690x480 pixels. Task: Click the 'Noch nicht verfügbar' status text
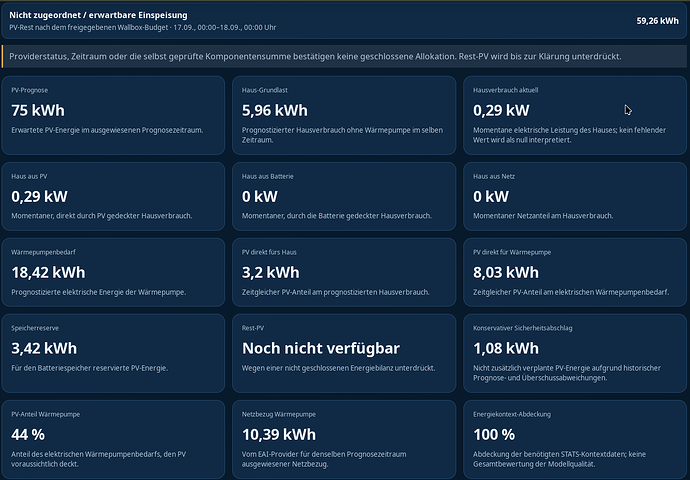(321, 348)
